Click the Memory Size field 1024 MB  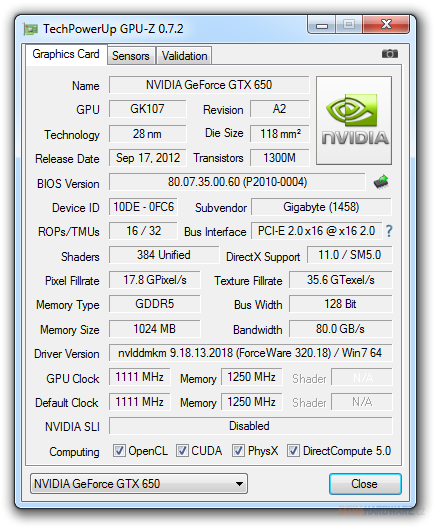point(155,329)
